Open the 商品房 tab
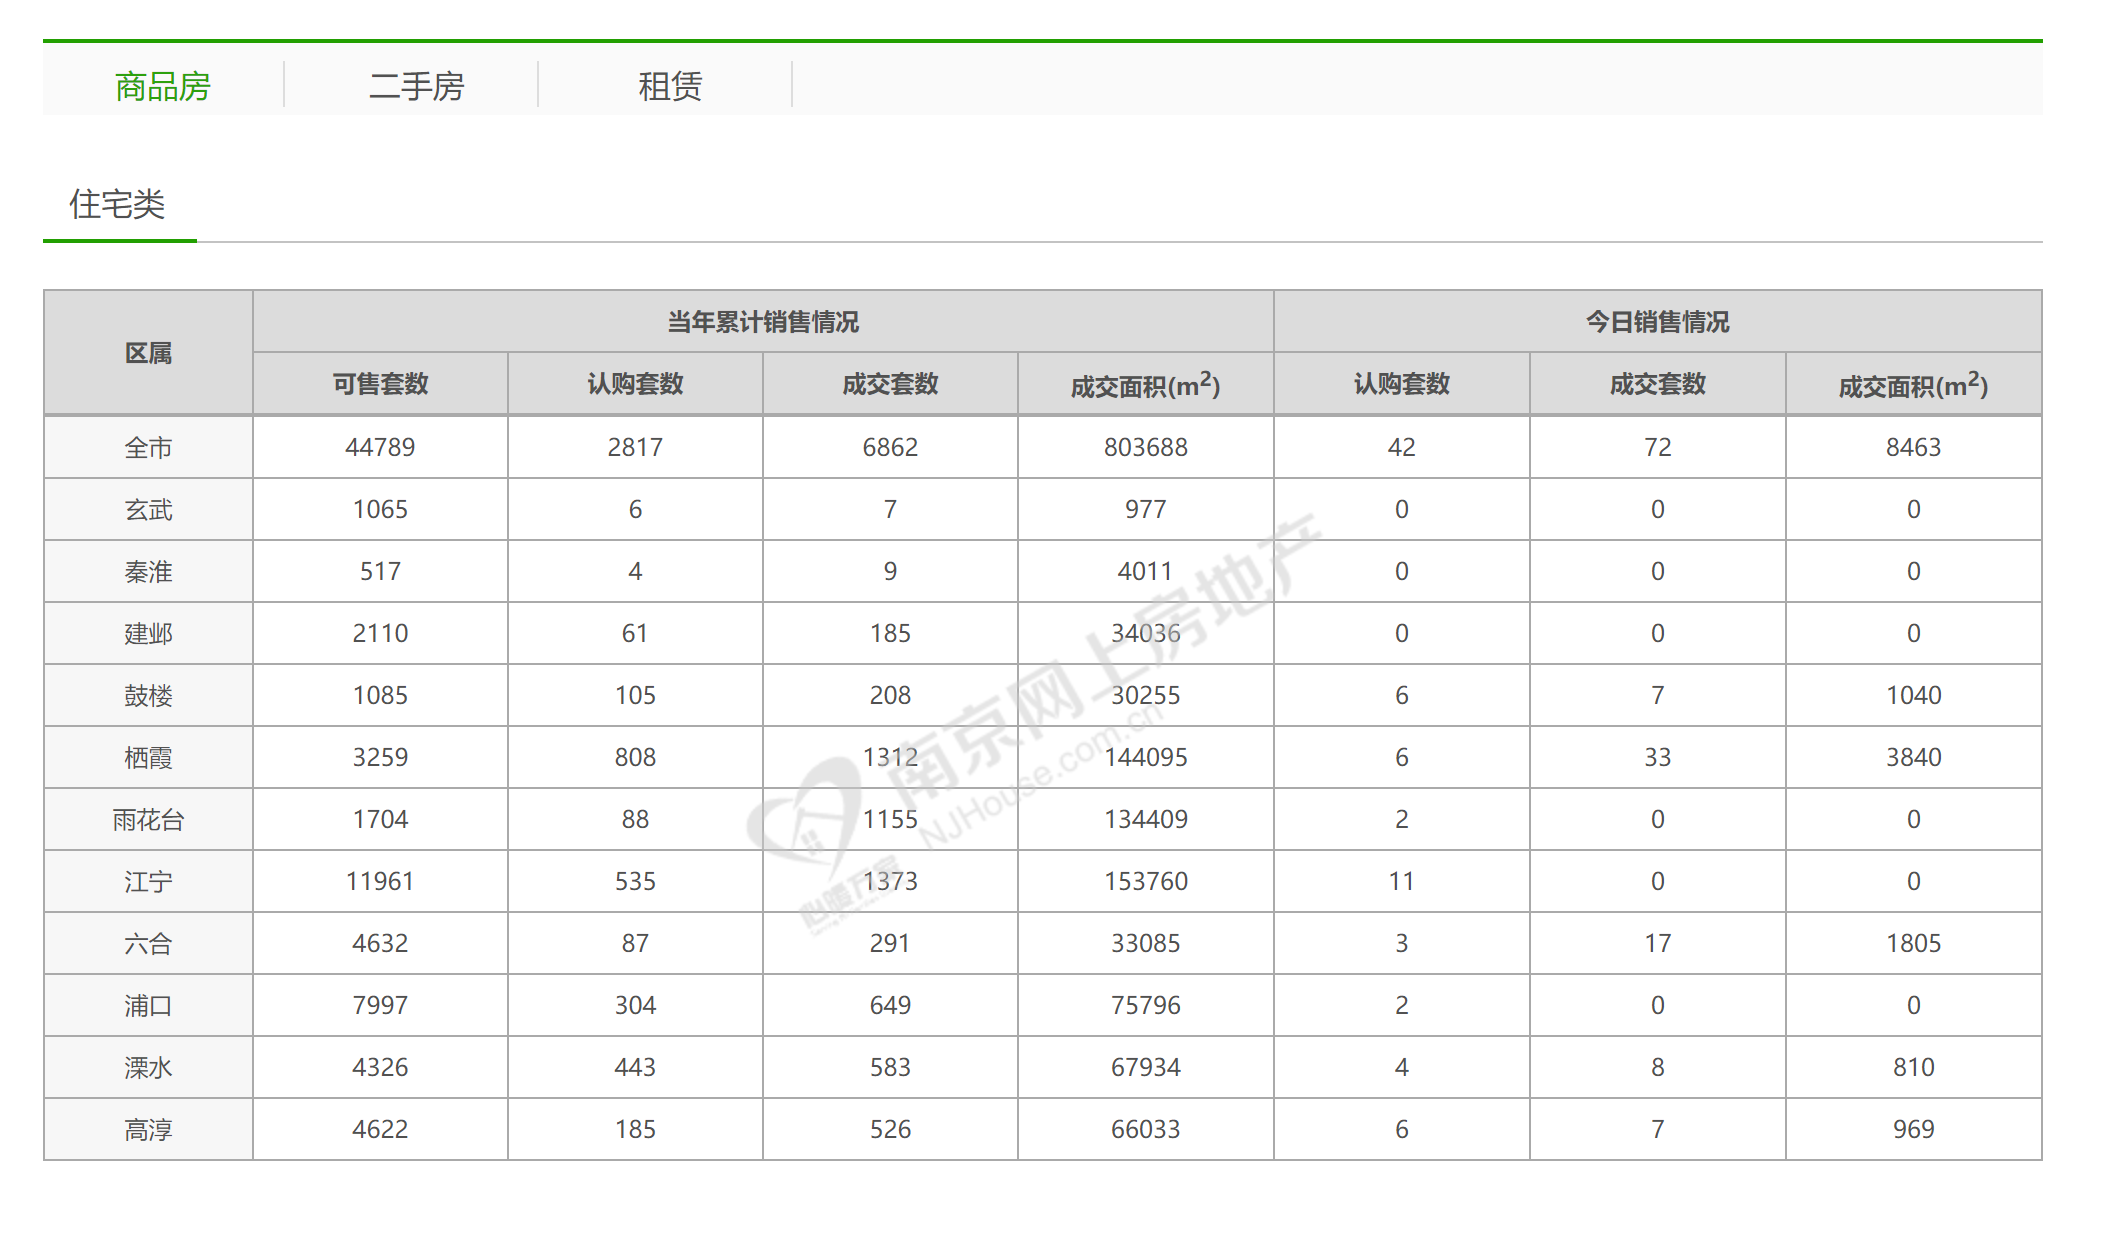 coord(163,87)
